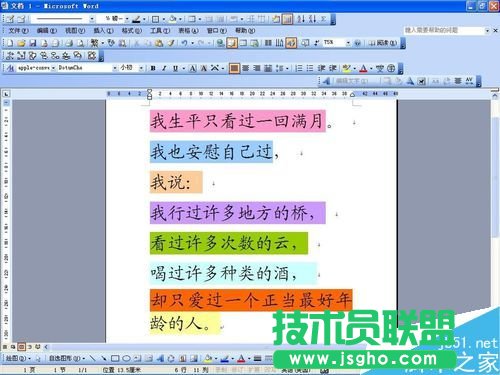Open the 文件 (File) menu
500x375 pixels.
coord(18,31)
